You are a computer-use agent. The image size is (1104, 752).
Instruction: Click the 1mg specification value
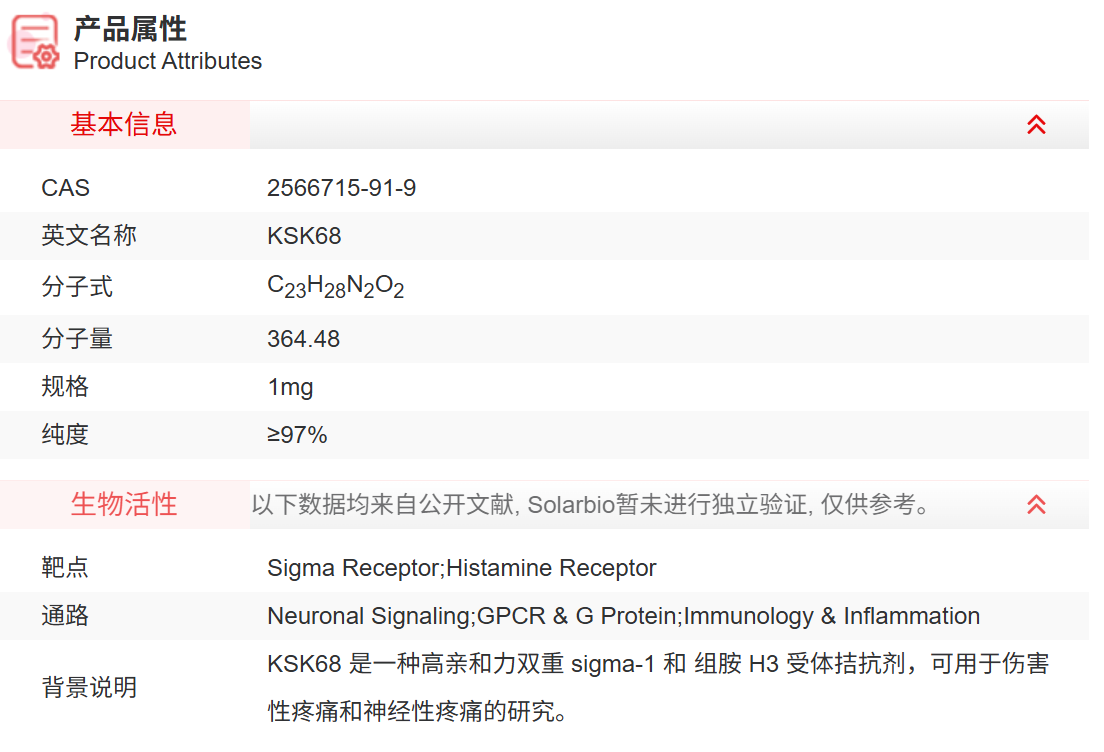[x=290, y=387]
